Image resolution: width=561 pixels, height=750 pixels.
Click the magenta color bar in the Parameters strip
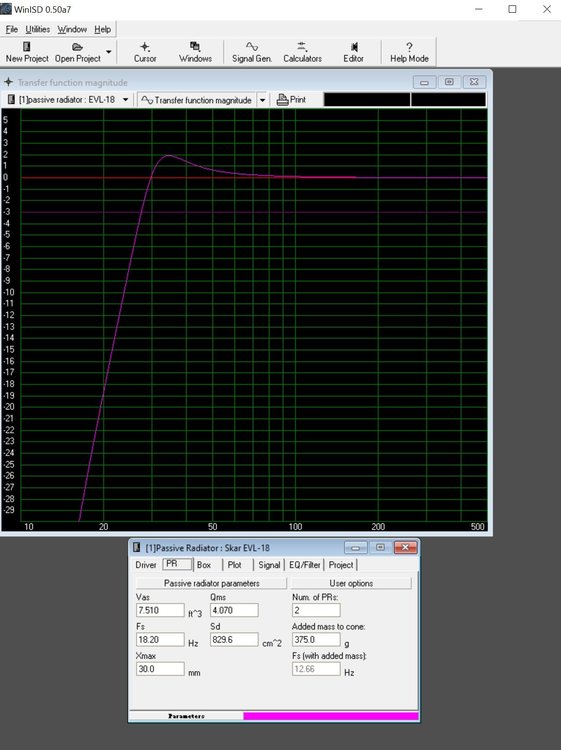click(331, 716)
